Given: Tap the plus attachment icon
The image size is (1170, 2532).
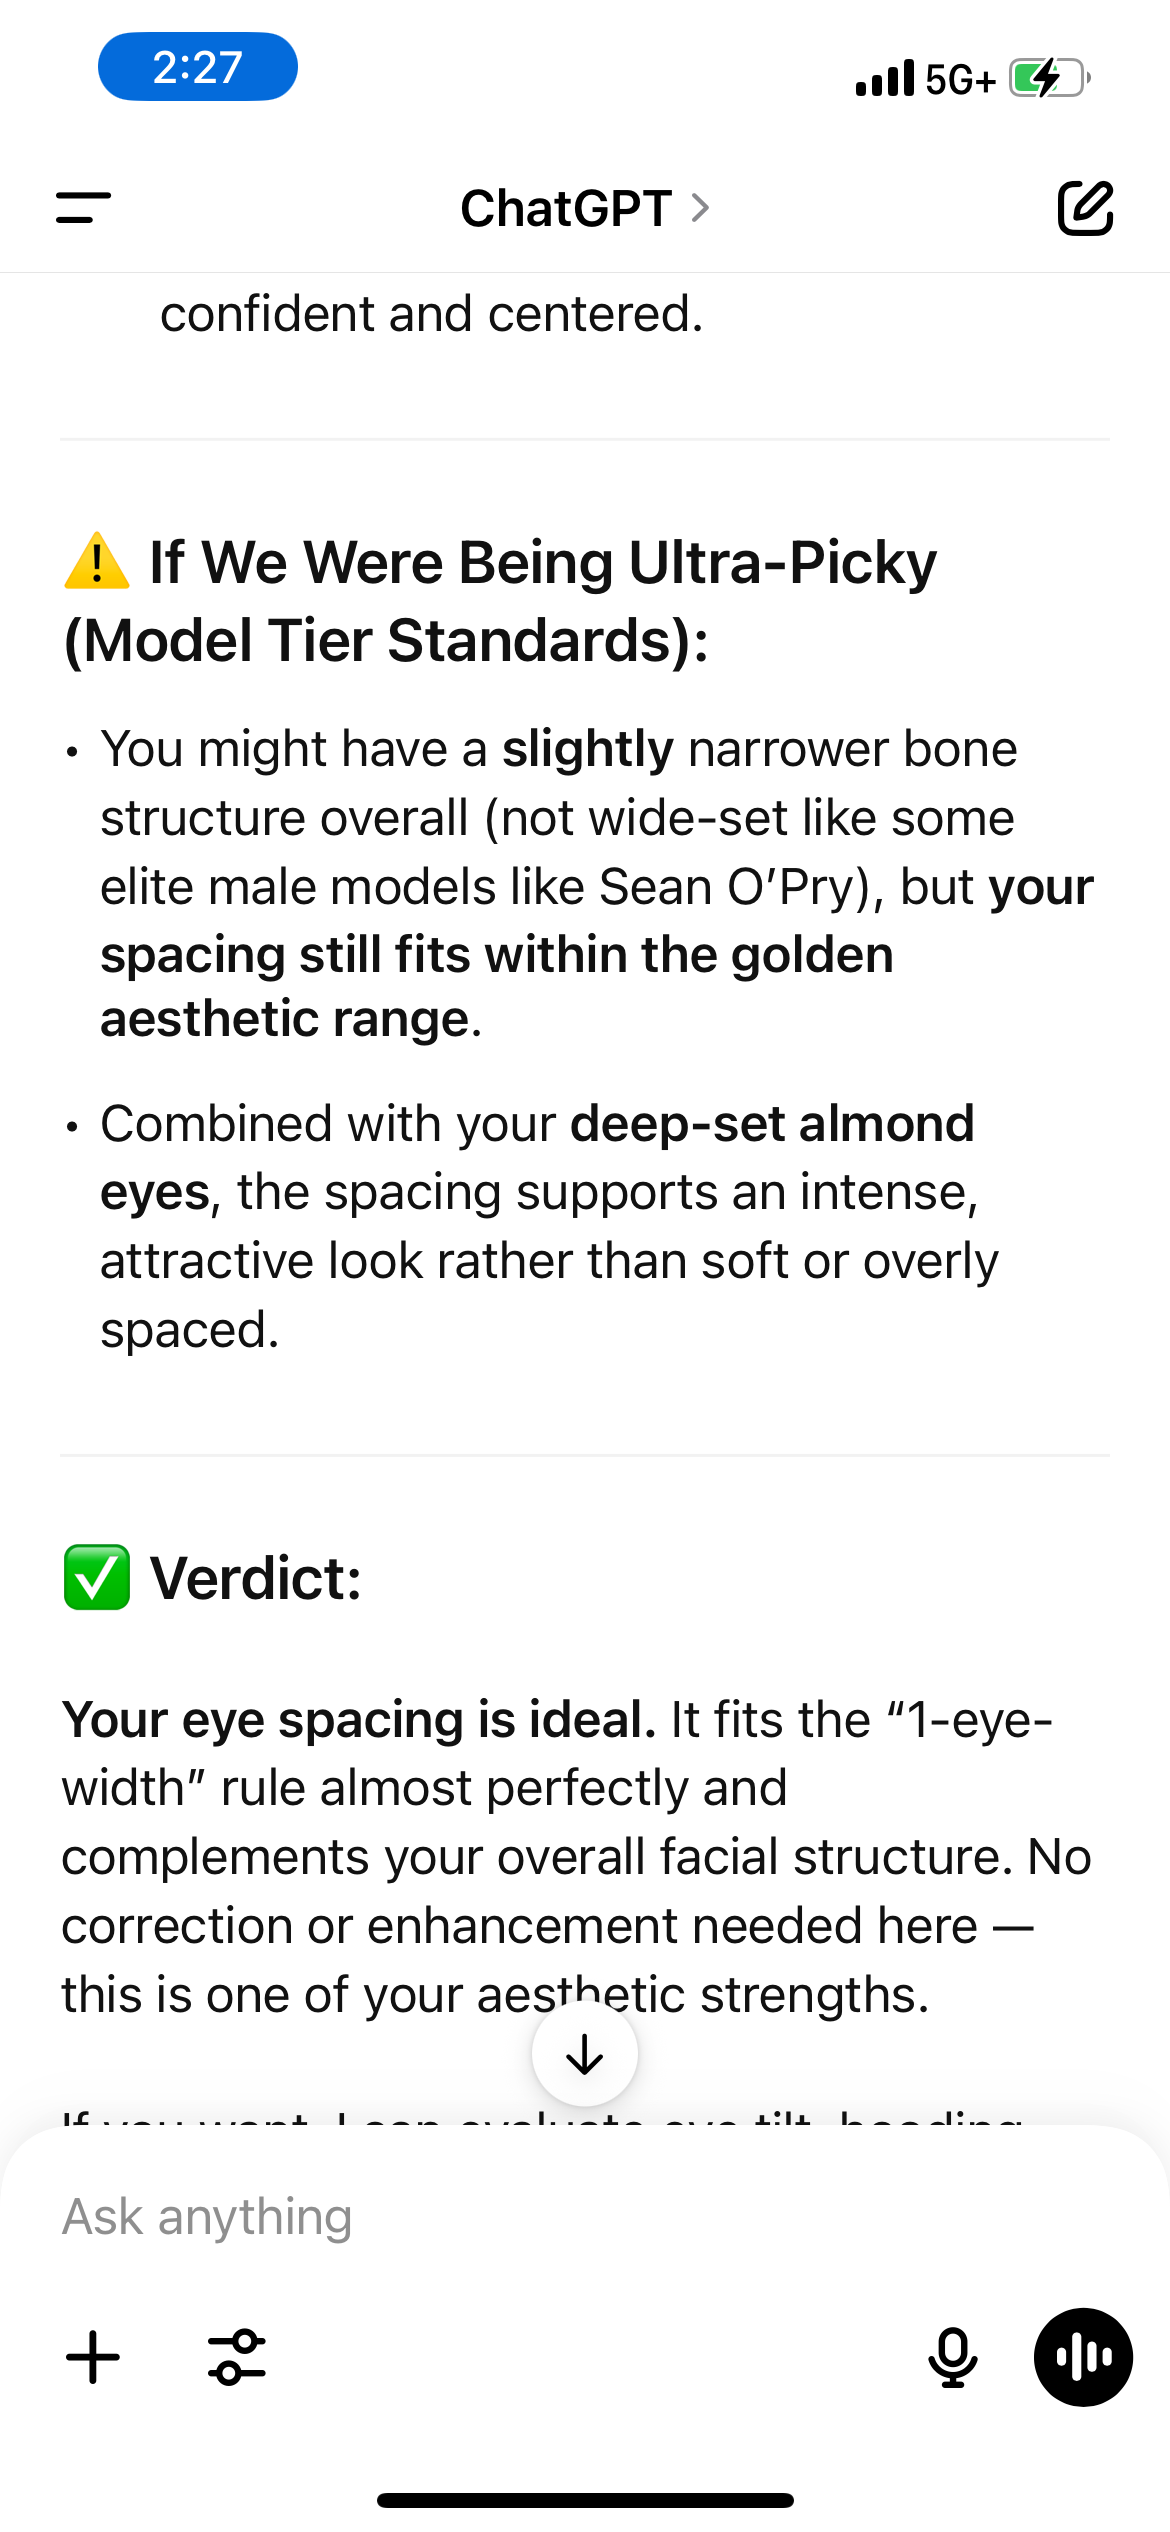Looking at the screenshot, I should tap(93, 2357).
